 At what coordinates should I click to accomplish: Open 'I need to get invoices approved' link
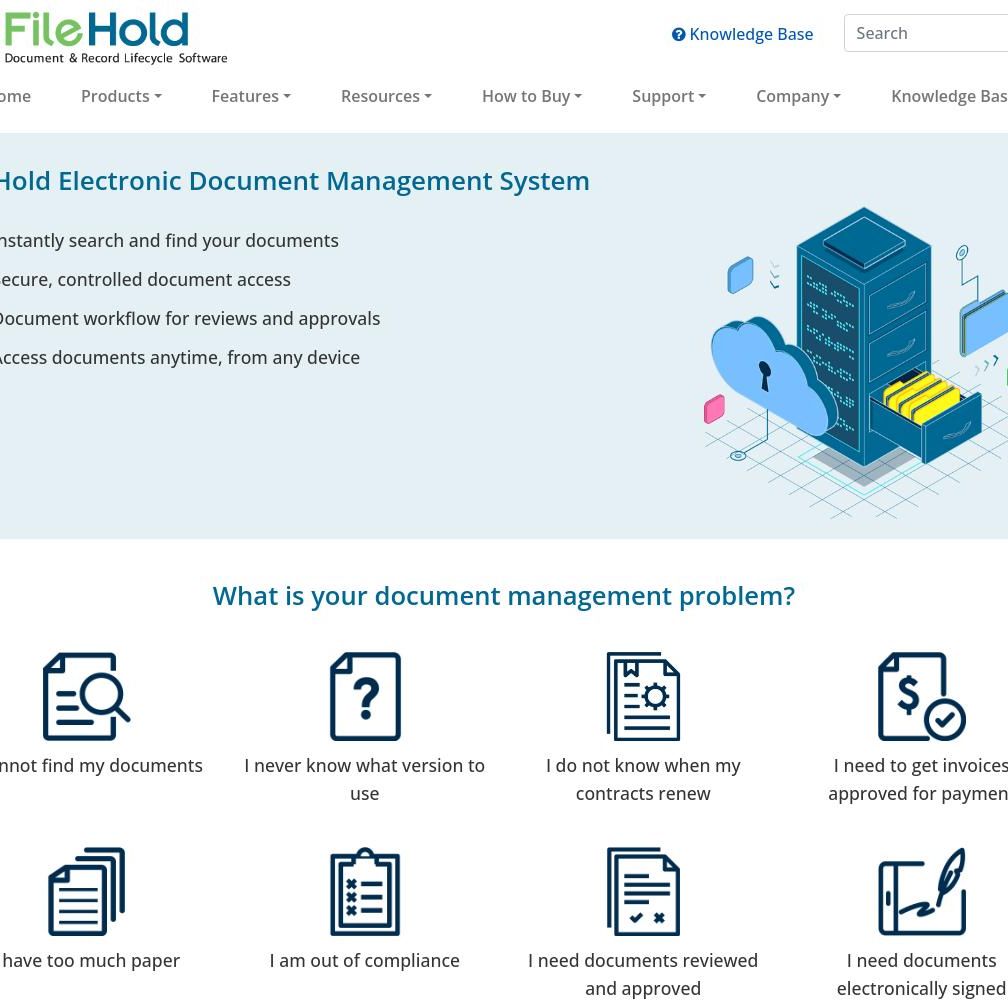click(919, 779)
